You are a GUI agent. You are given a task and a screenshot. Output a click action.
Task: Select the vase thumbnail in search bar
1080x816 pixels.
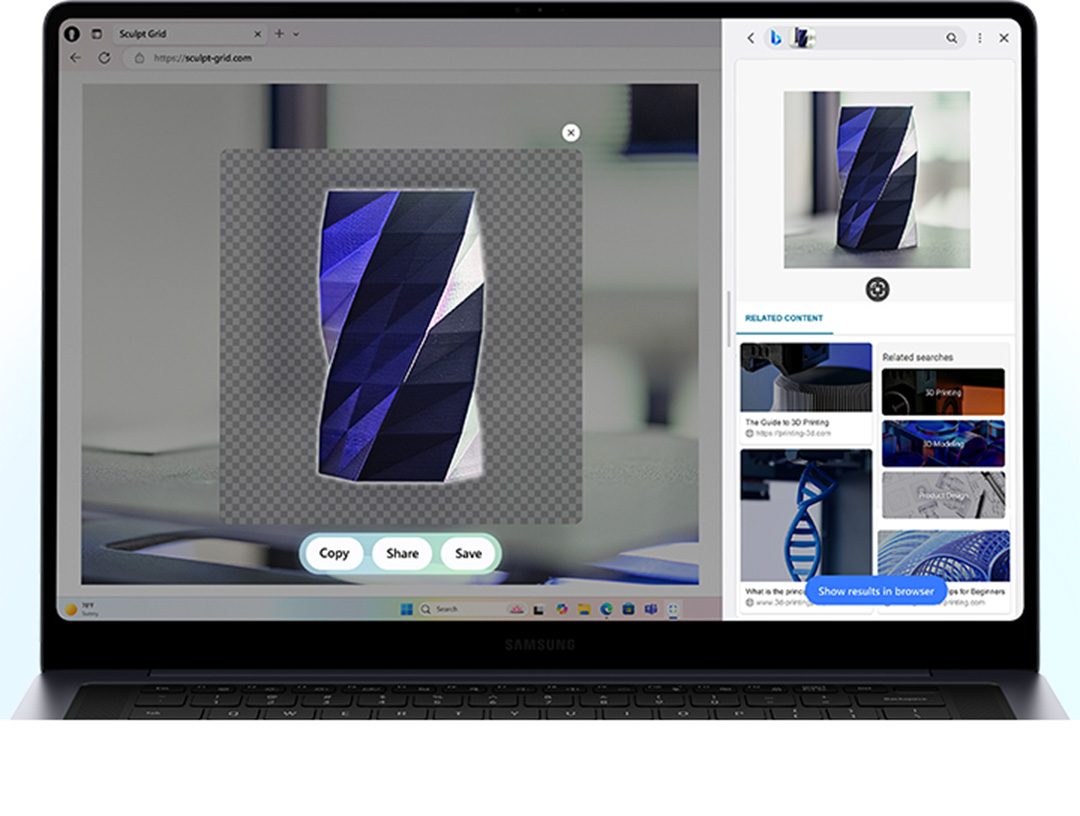802,38
